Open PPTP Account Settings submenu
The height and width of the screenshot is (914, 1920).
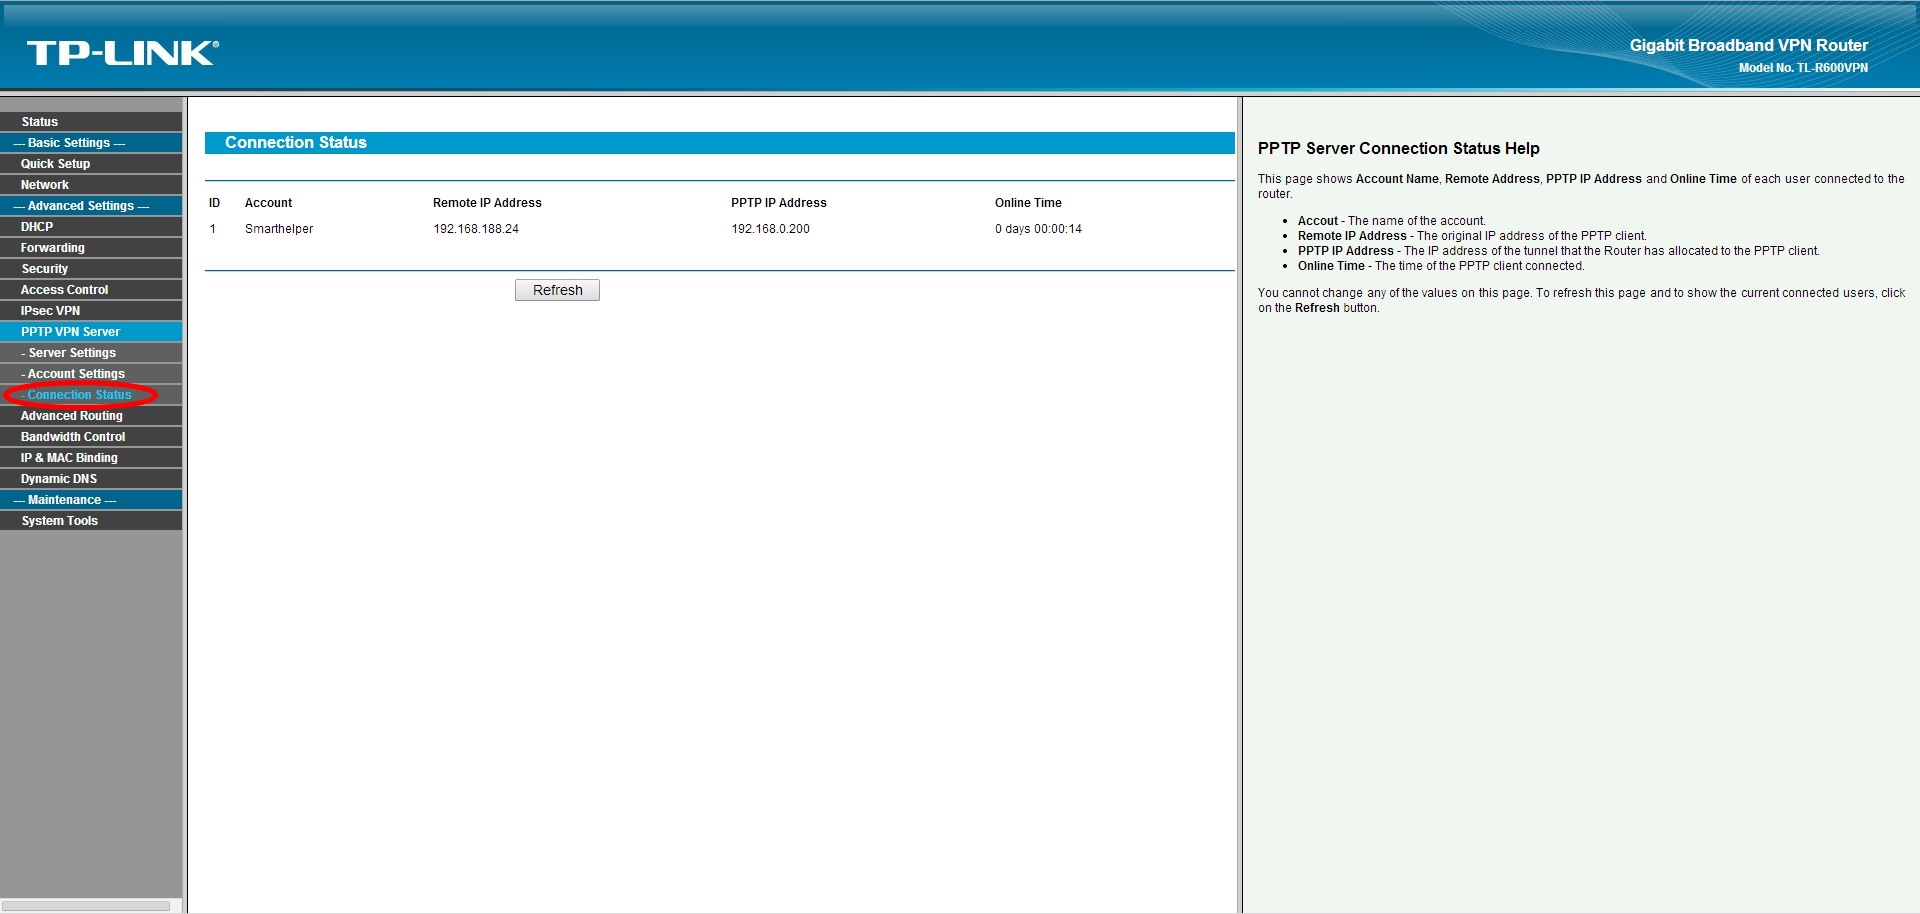coord(91,374)
